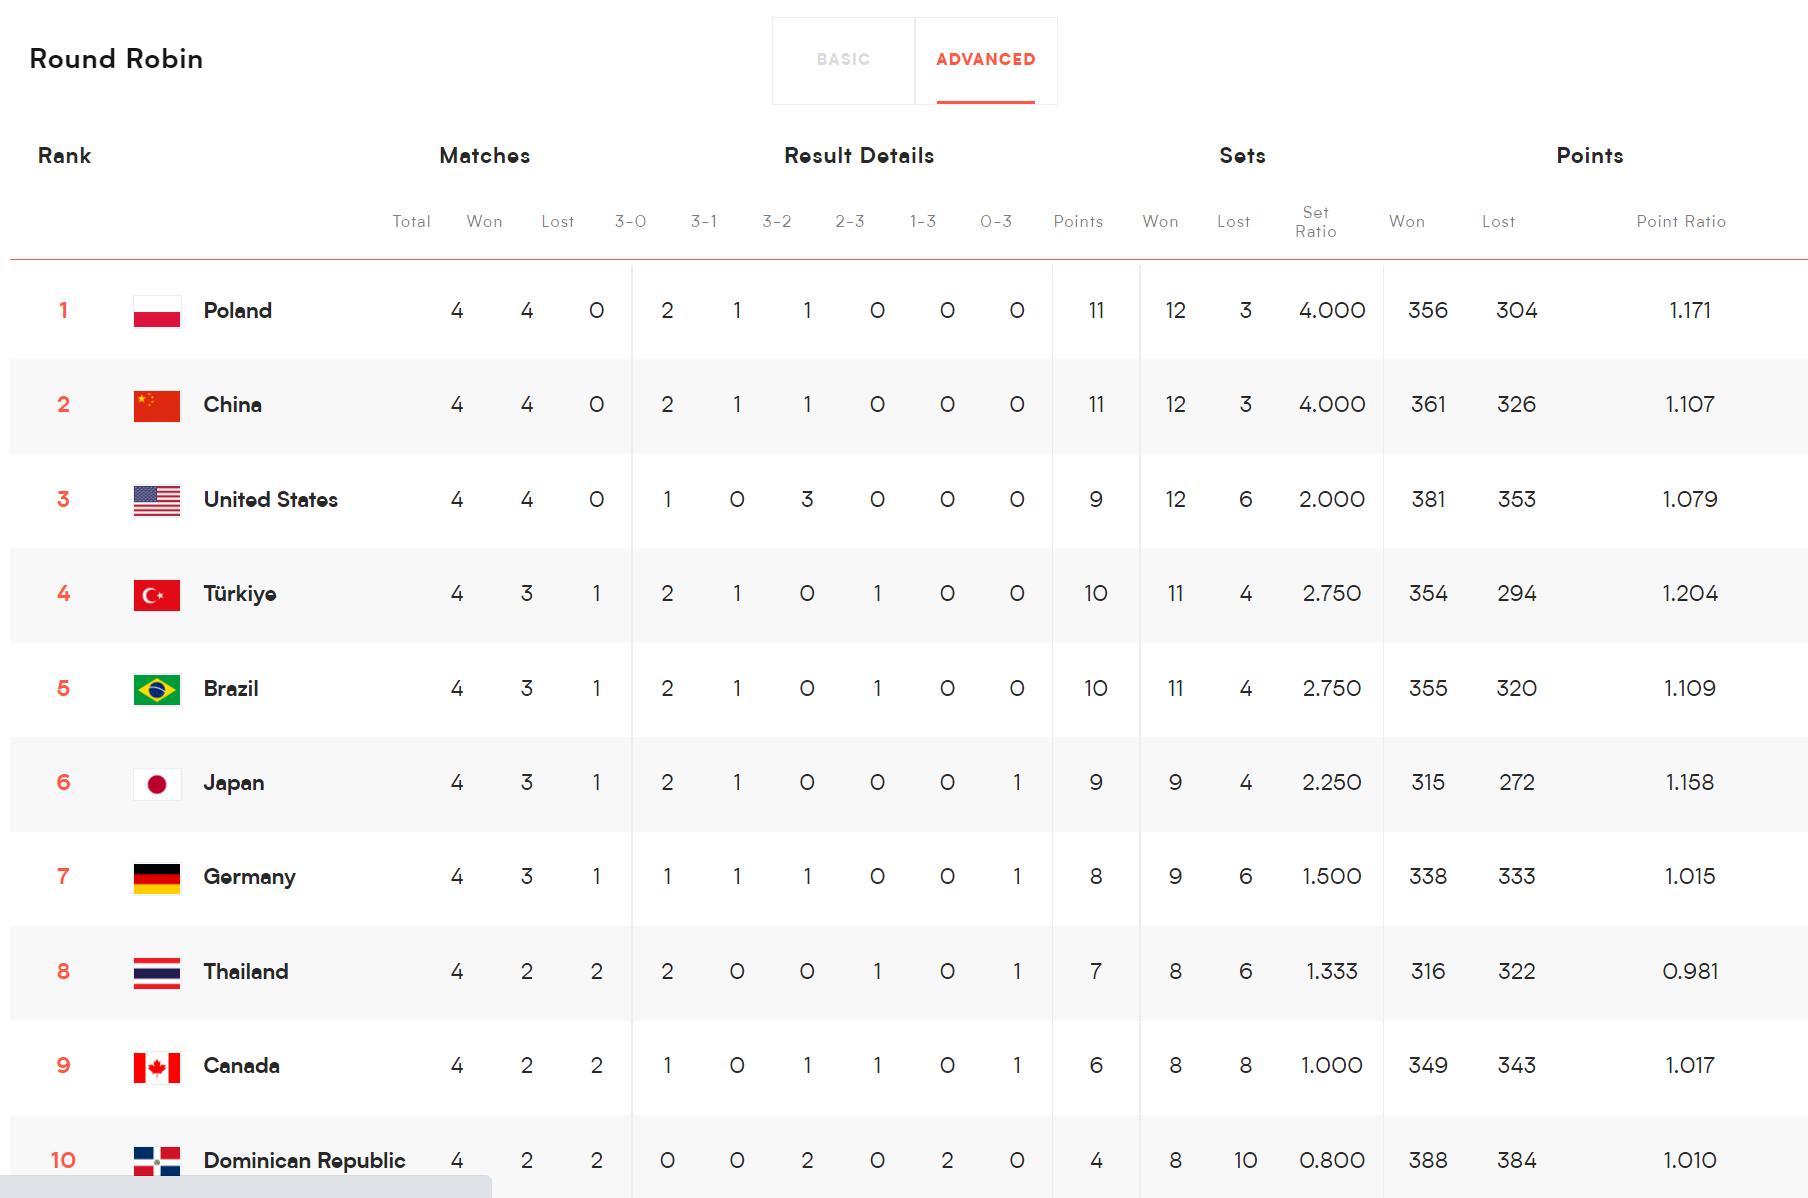Screen dimensions: 1808x1198
Task: Click the Dominican Republic flag icon
Action: point(157,1161)
